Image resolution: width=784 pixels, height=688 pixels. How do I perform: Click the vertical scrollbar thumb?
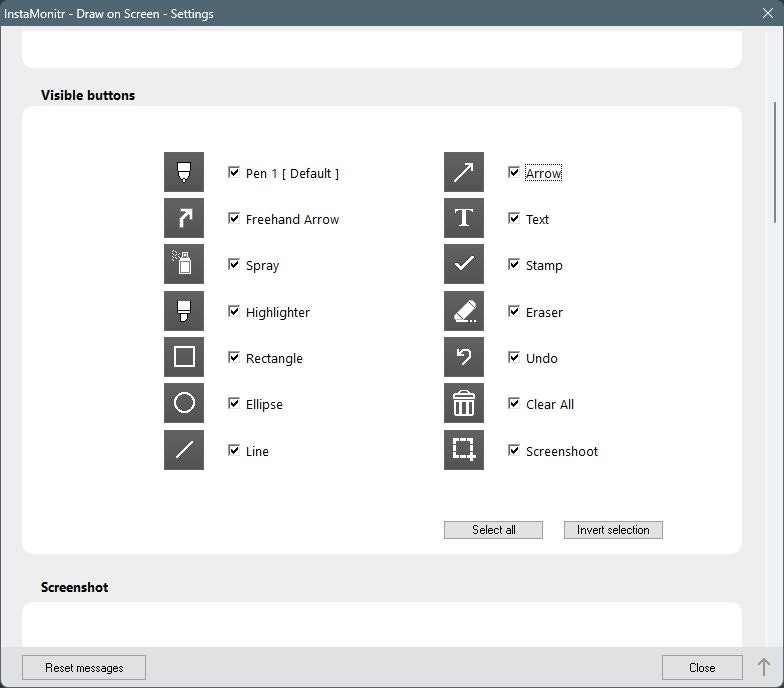(x=775, y=162)
